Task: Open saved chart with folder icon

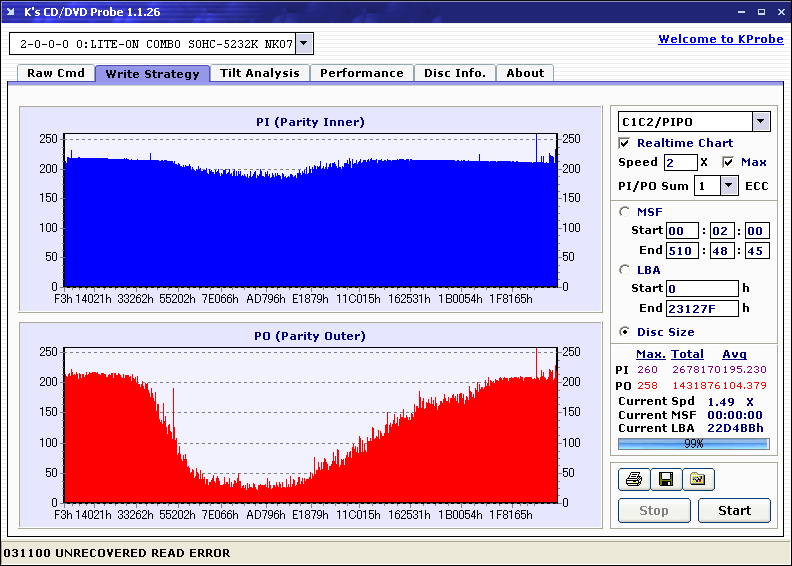Action: coord(698,480)
